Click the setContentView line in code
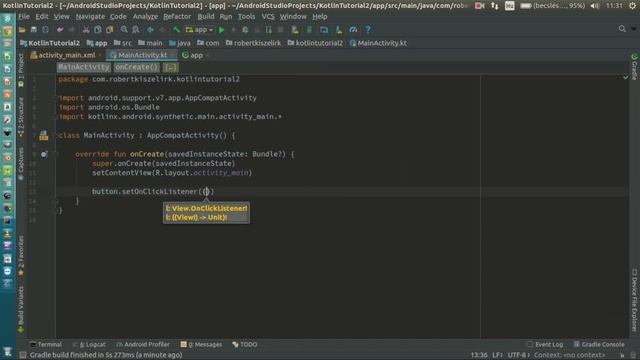The image size is (640, 360). pos(172,173)
